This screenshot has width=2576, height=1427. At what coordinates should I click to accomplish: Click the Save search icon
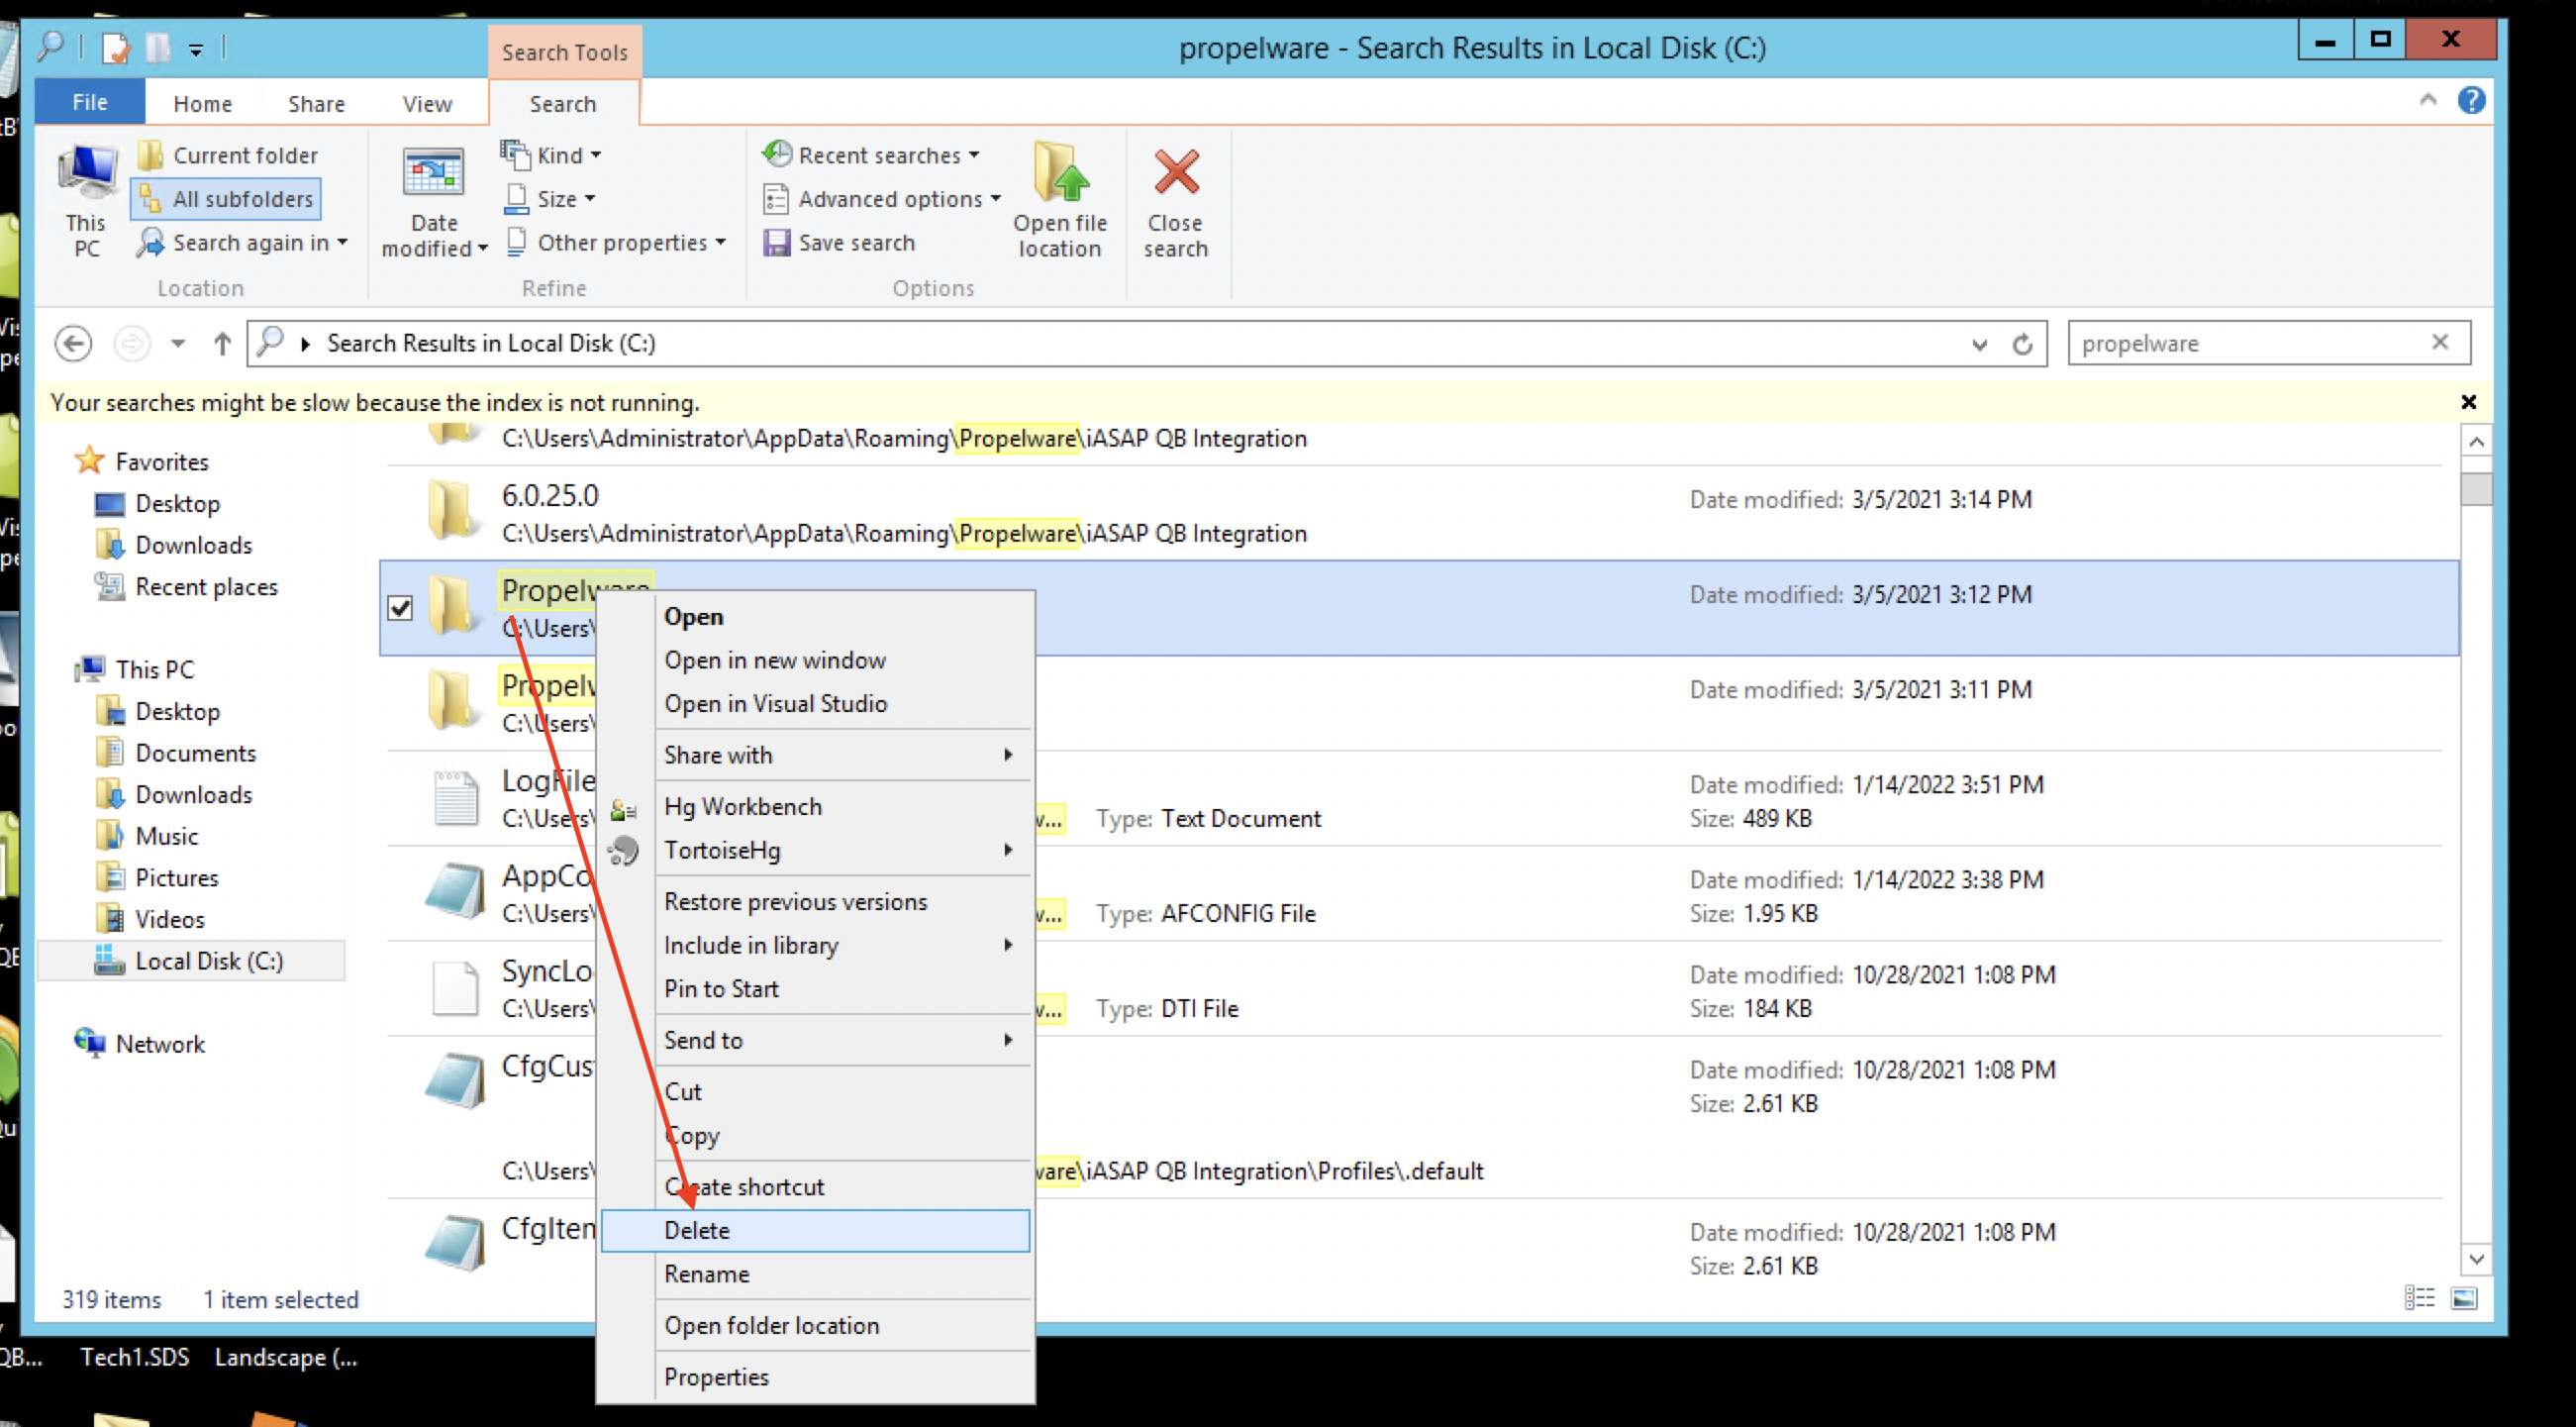point(776,243)
